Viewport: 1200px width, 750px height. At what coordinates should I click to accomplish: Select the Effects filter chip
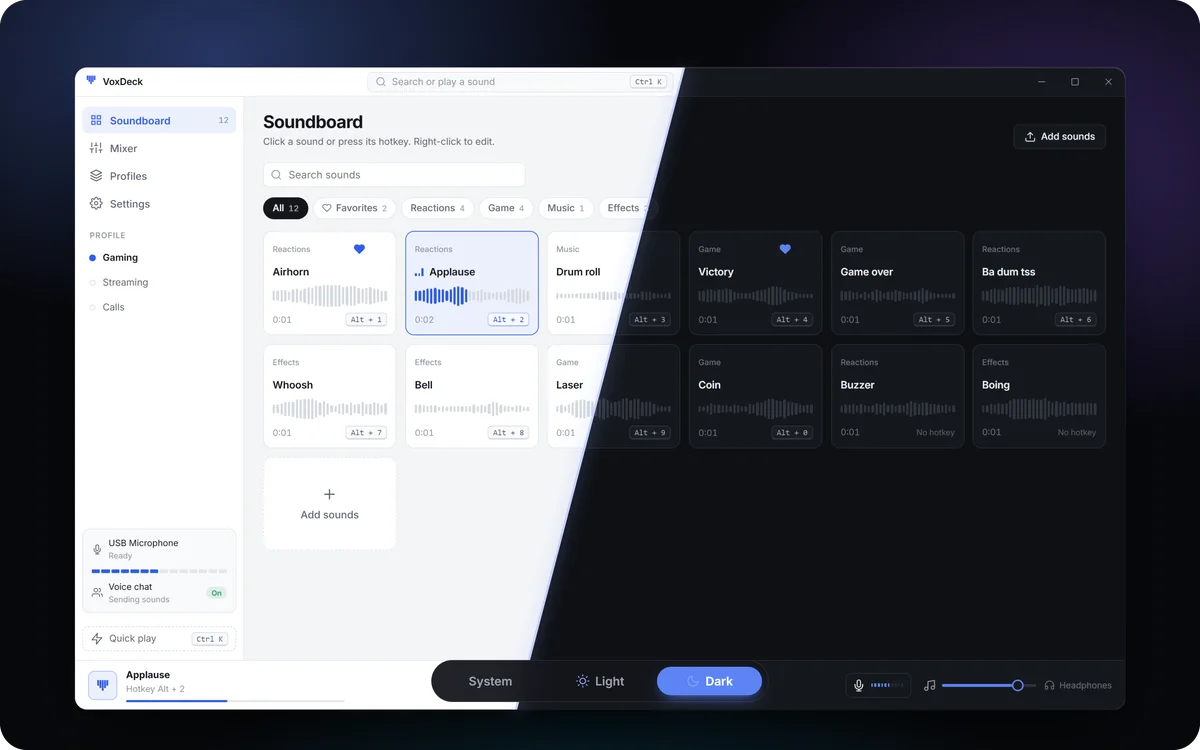pos(629,208)
